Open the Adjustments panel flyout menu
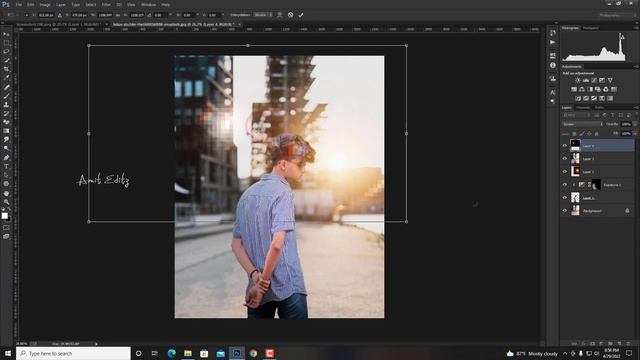This screenshot has width=640, height=360. [x=636, y=67]
